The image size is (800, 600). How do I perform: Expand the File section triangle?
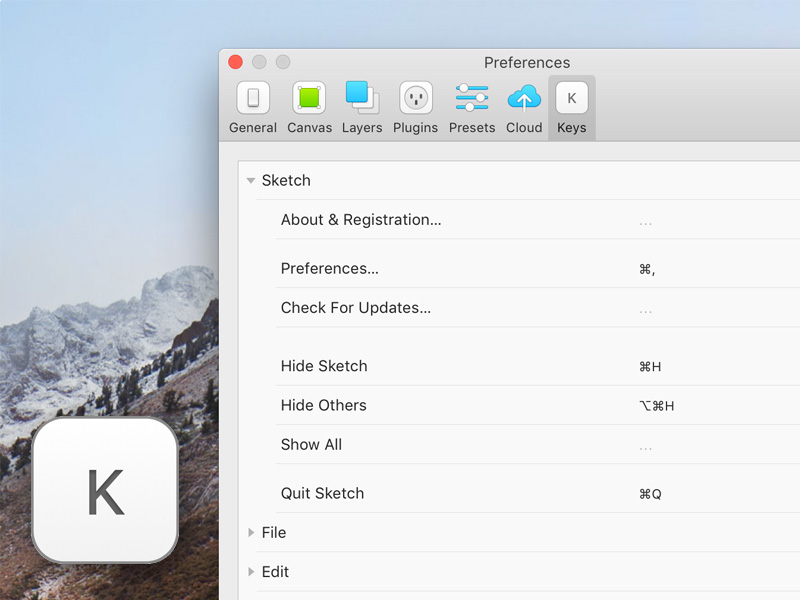(x=251, y=533)
